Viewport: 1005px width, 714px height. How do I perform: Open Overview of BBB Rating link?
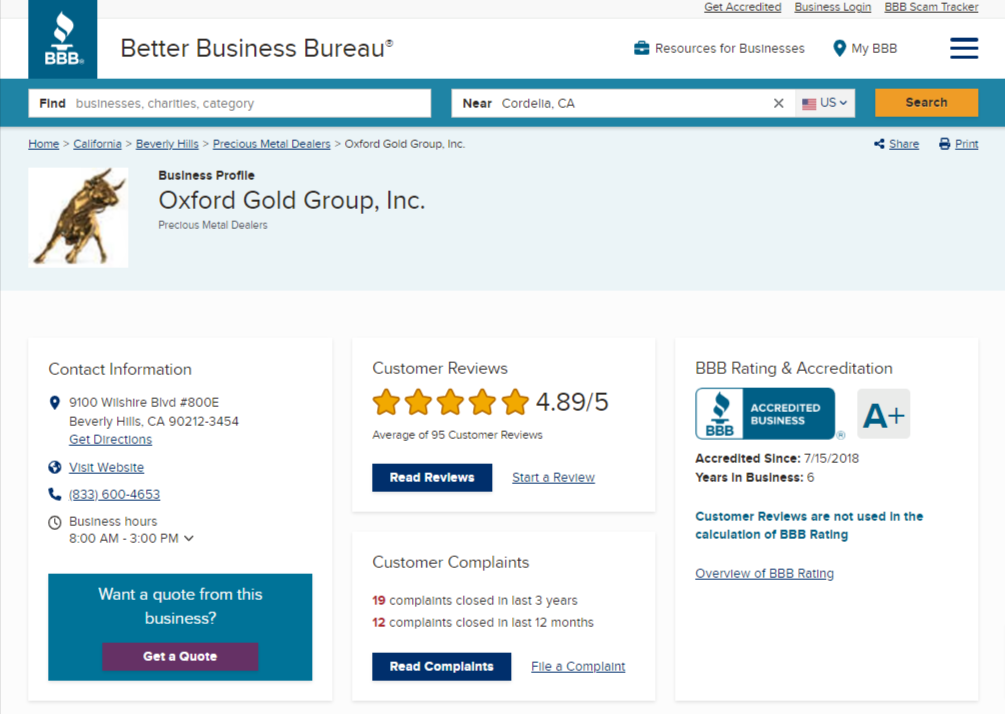[765, 574]
